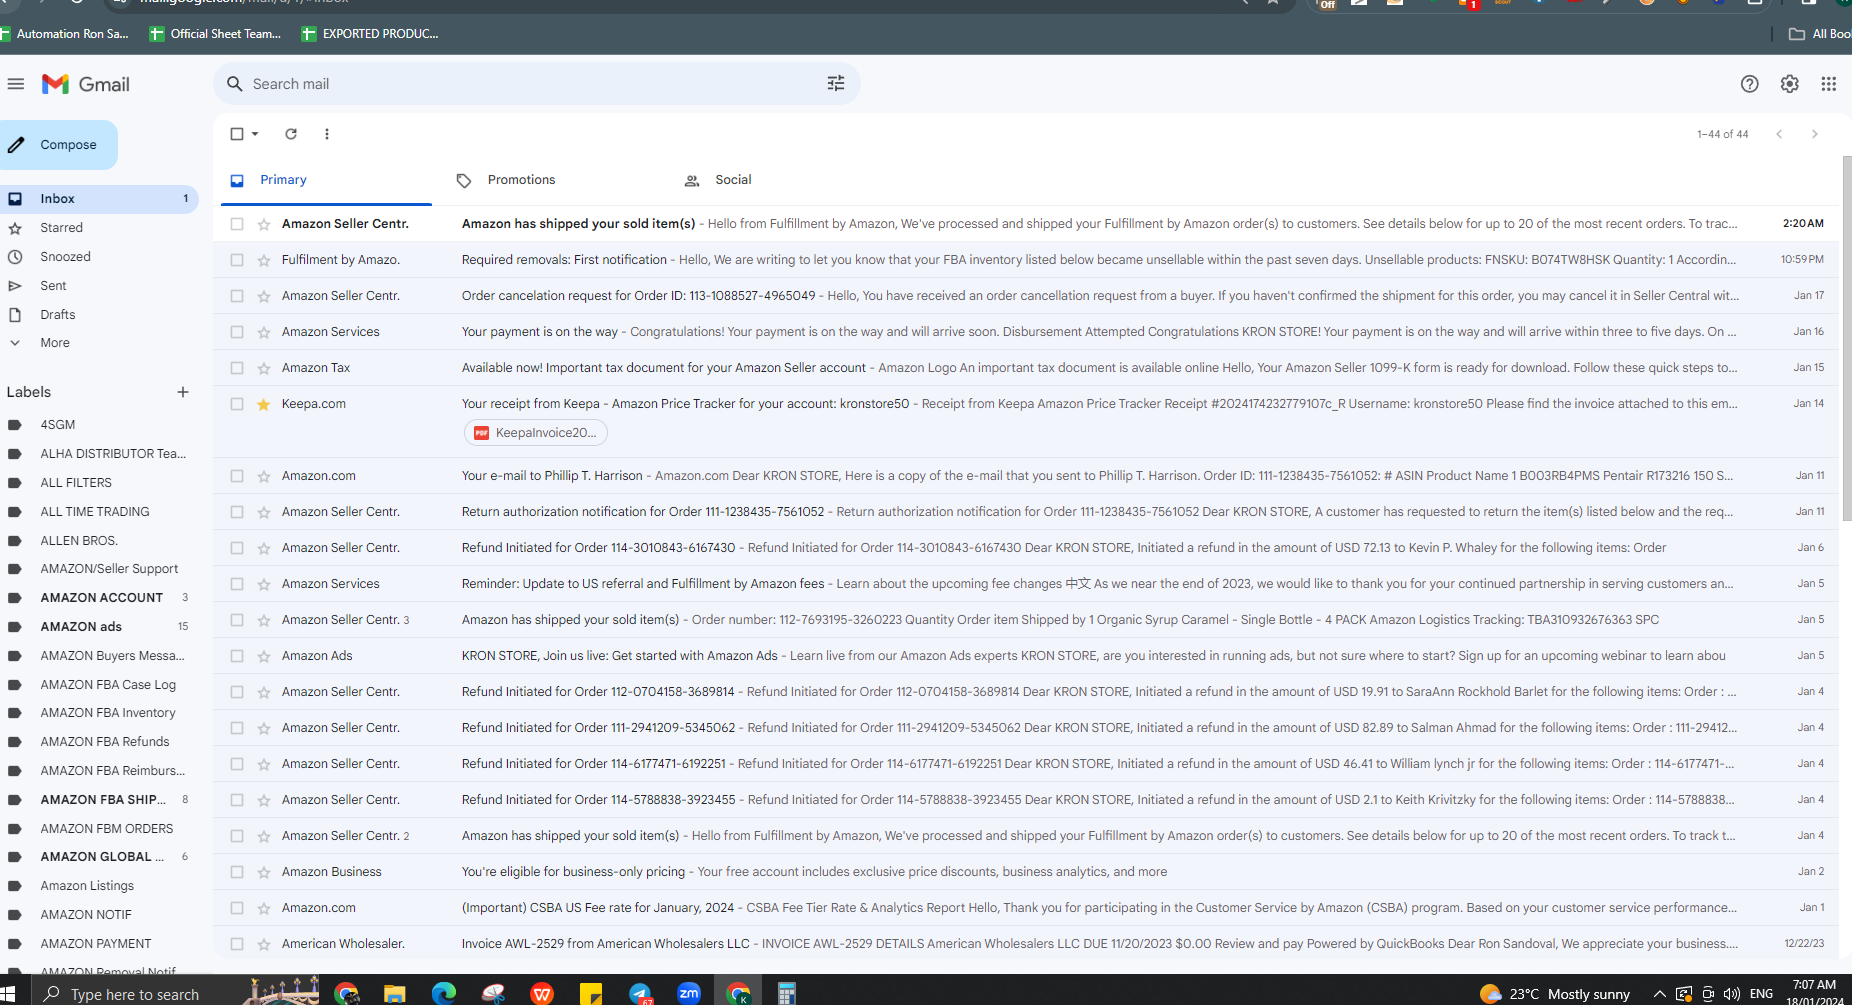Tick the Amazon Ads email checkbox
Image resolution: width=1852 pixels, height=1005 pixels.
(x=237, y=656)
